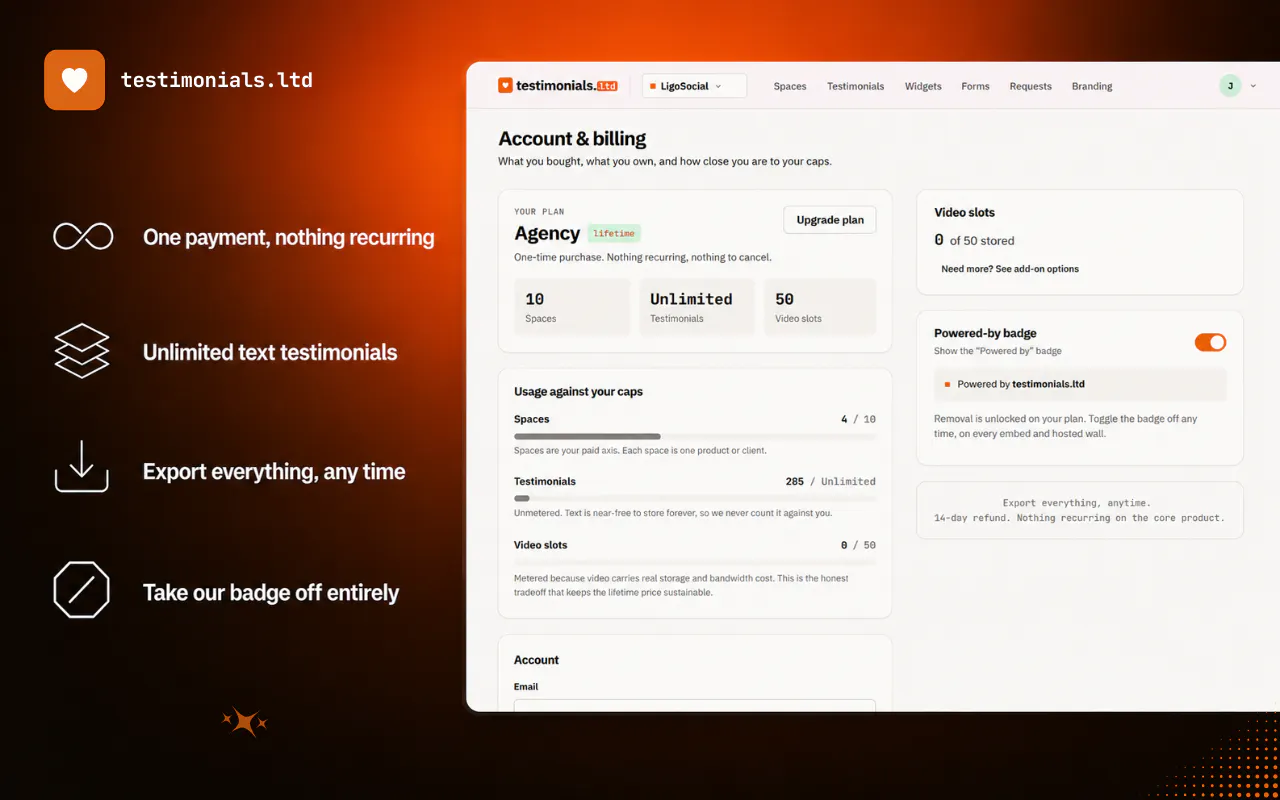Click the 285 / Unlimited count

point(830,481)
